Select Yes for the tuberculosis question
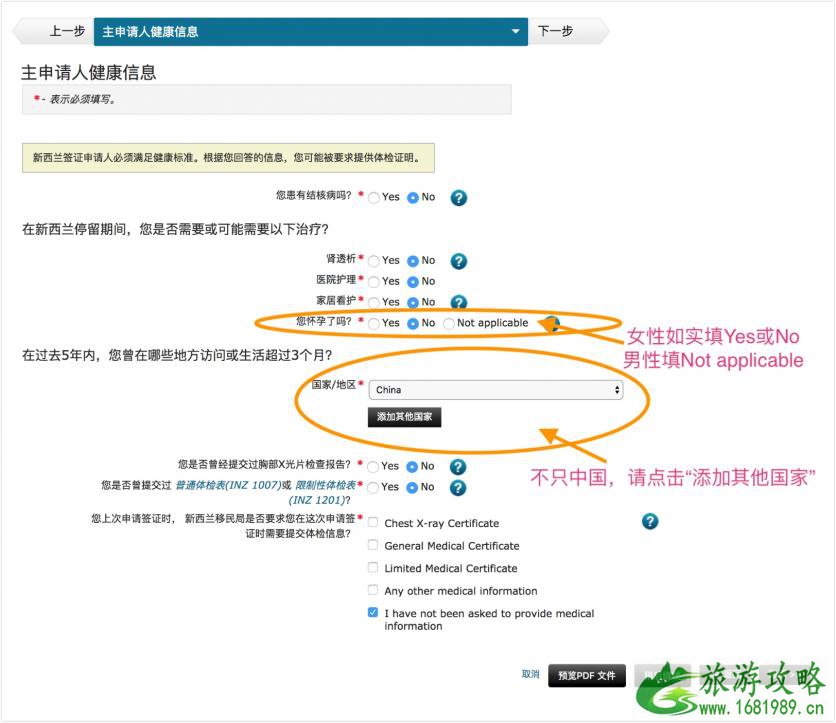Image resolution: width=836 pixels, height=723 pixels. pyautogui.click(x=373, y=197)
